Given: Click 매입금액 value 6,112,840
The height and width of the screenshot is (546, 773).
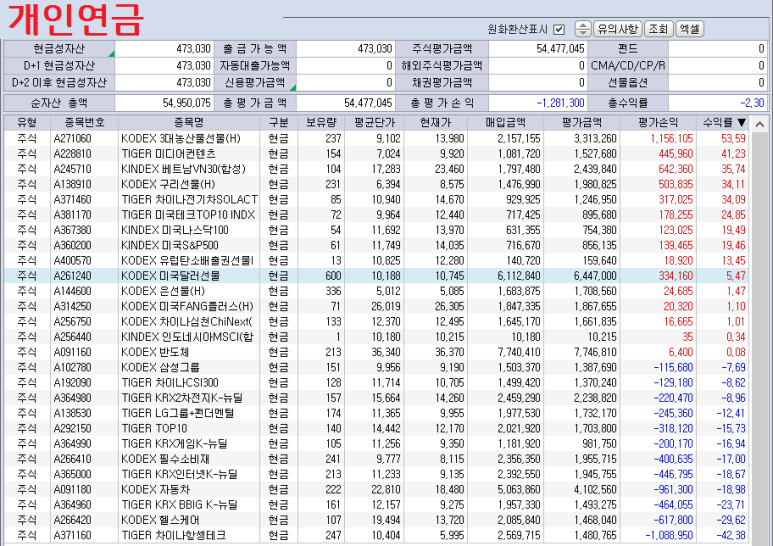Looking at the screenshot, I should [519, 276].
